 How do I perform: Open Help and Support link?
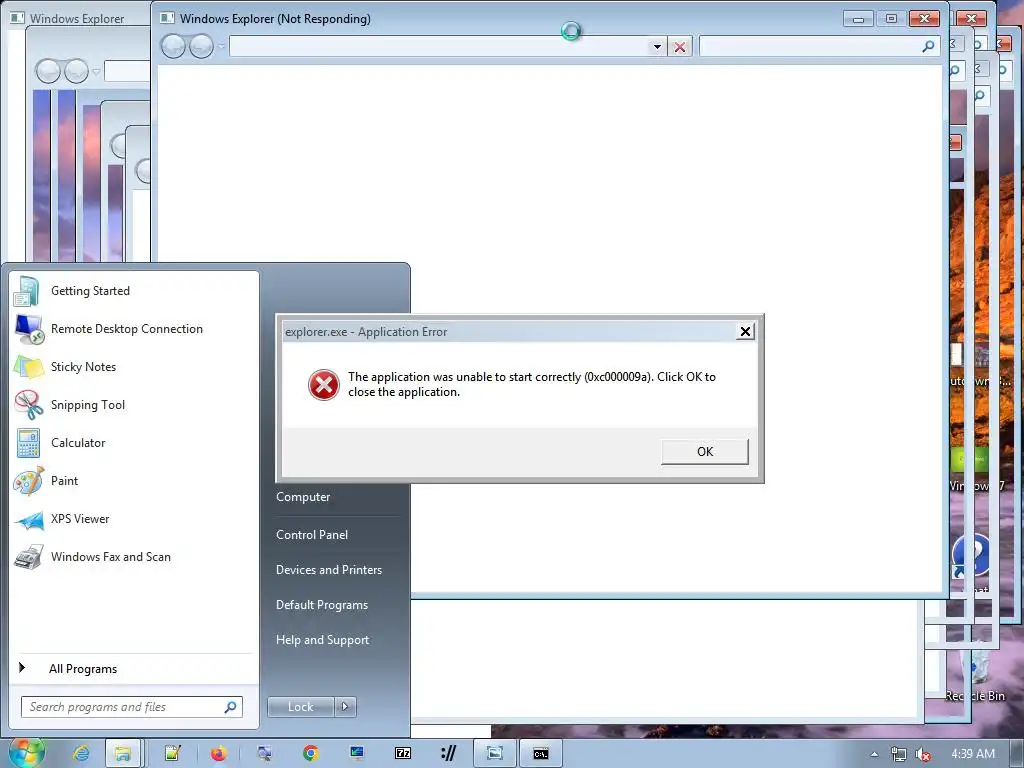pos(322,641)
